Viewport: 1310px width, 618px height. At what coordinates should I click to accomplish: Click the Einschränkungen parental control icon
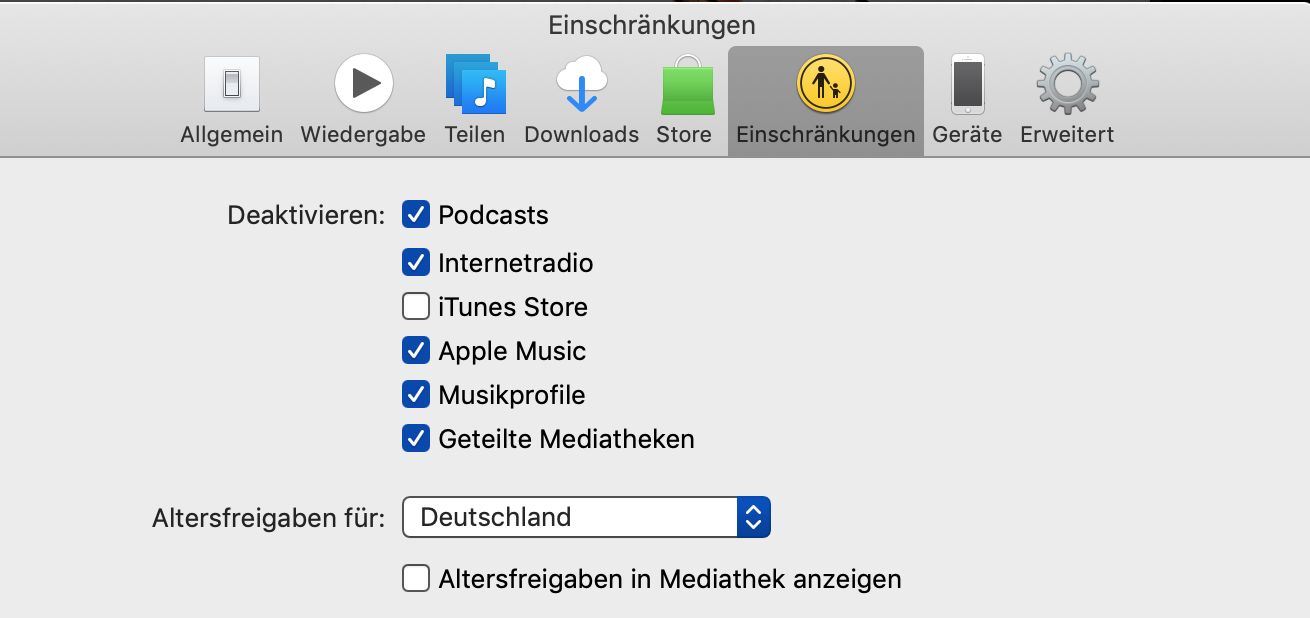[x=825, y=84]
